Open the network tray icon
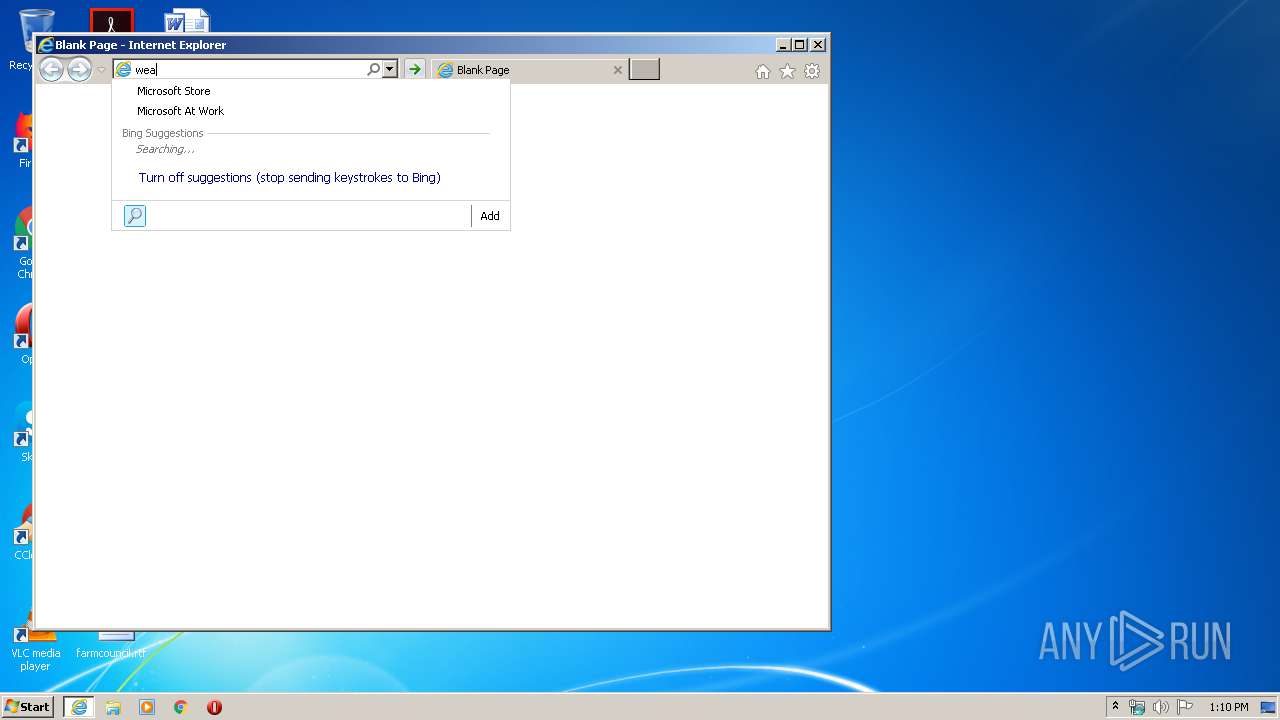Screen dimensions: 1280x720 pyautogui.click(x=1137, y=707)
